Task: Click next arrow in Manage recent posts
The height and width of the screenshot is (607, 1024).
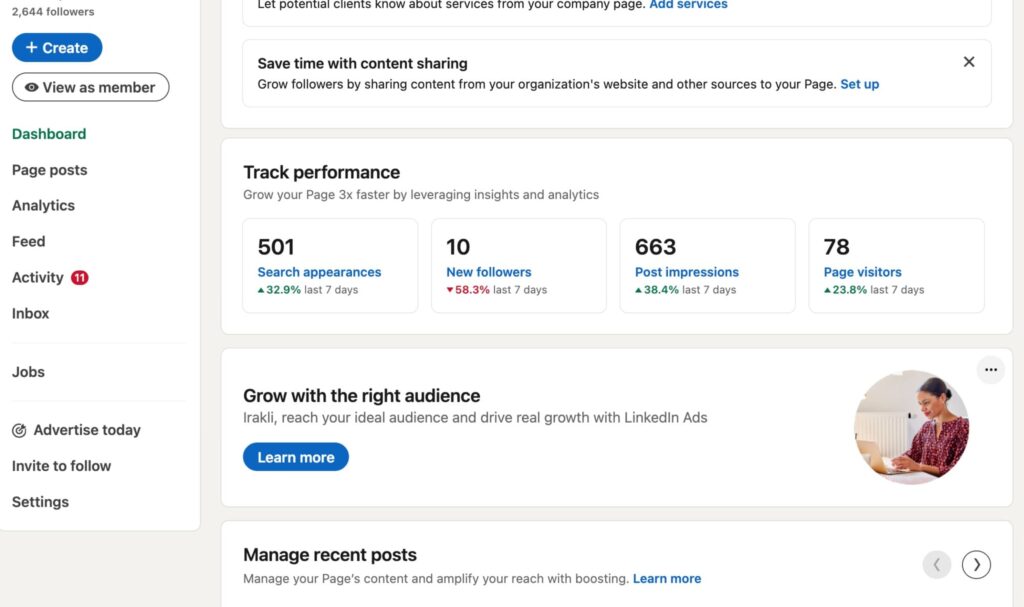Action: pyautogui.click(x=976, y=565)
